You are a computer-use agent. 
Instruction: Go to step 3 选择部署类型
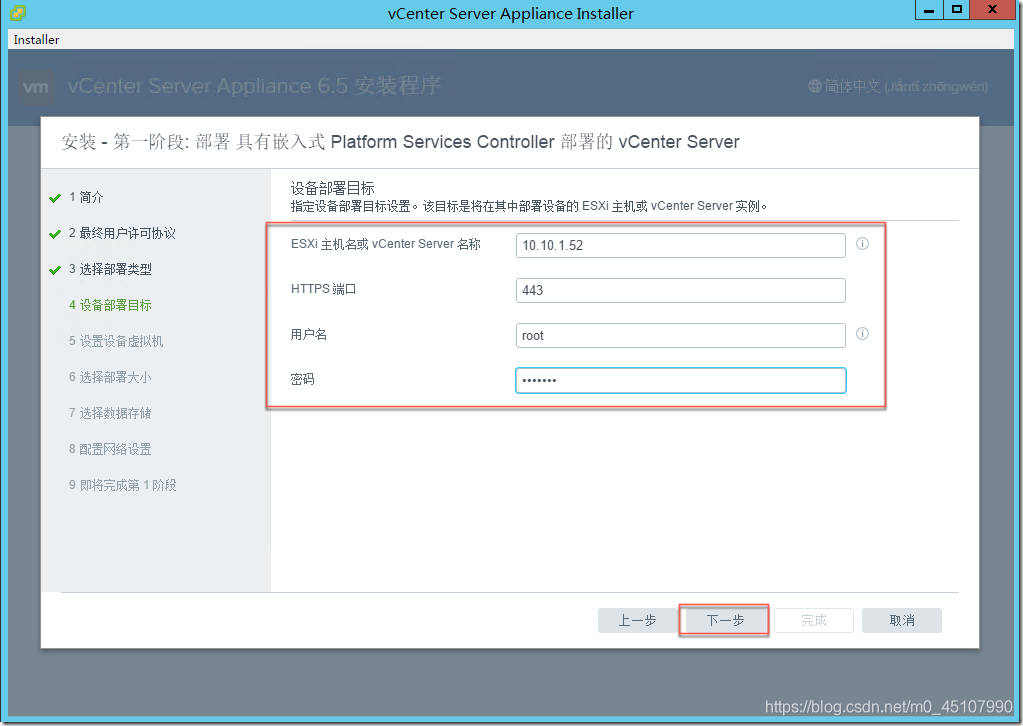pos(110,269)
